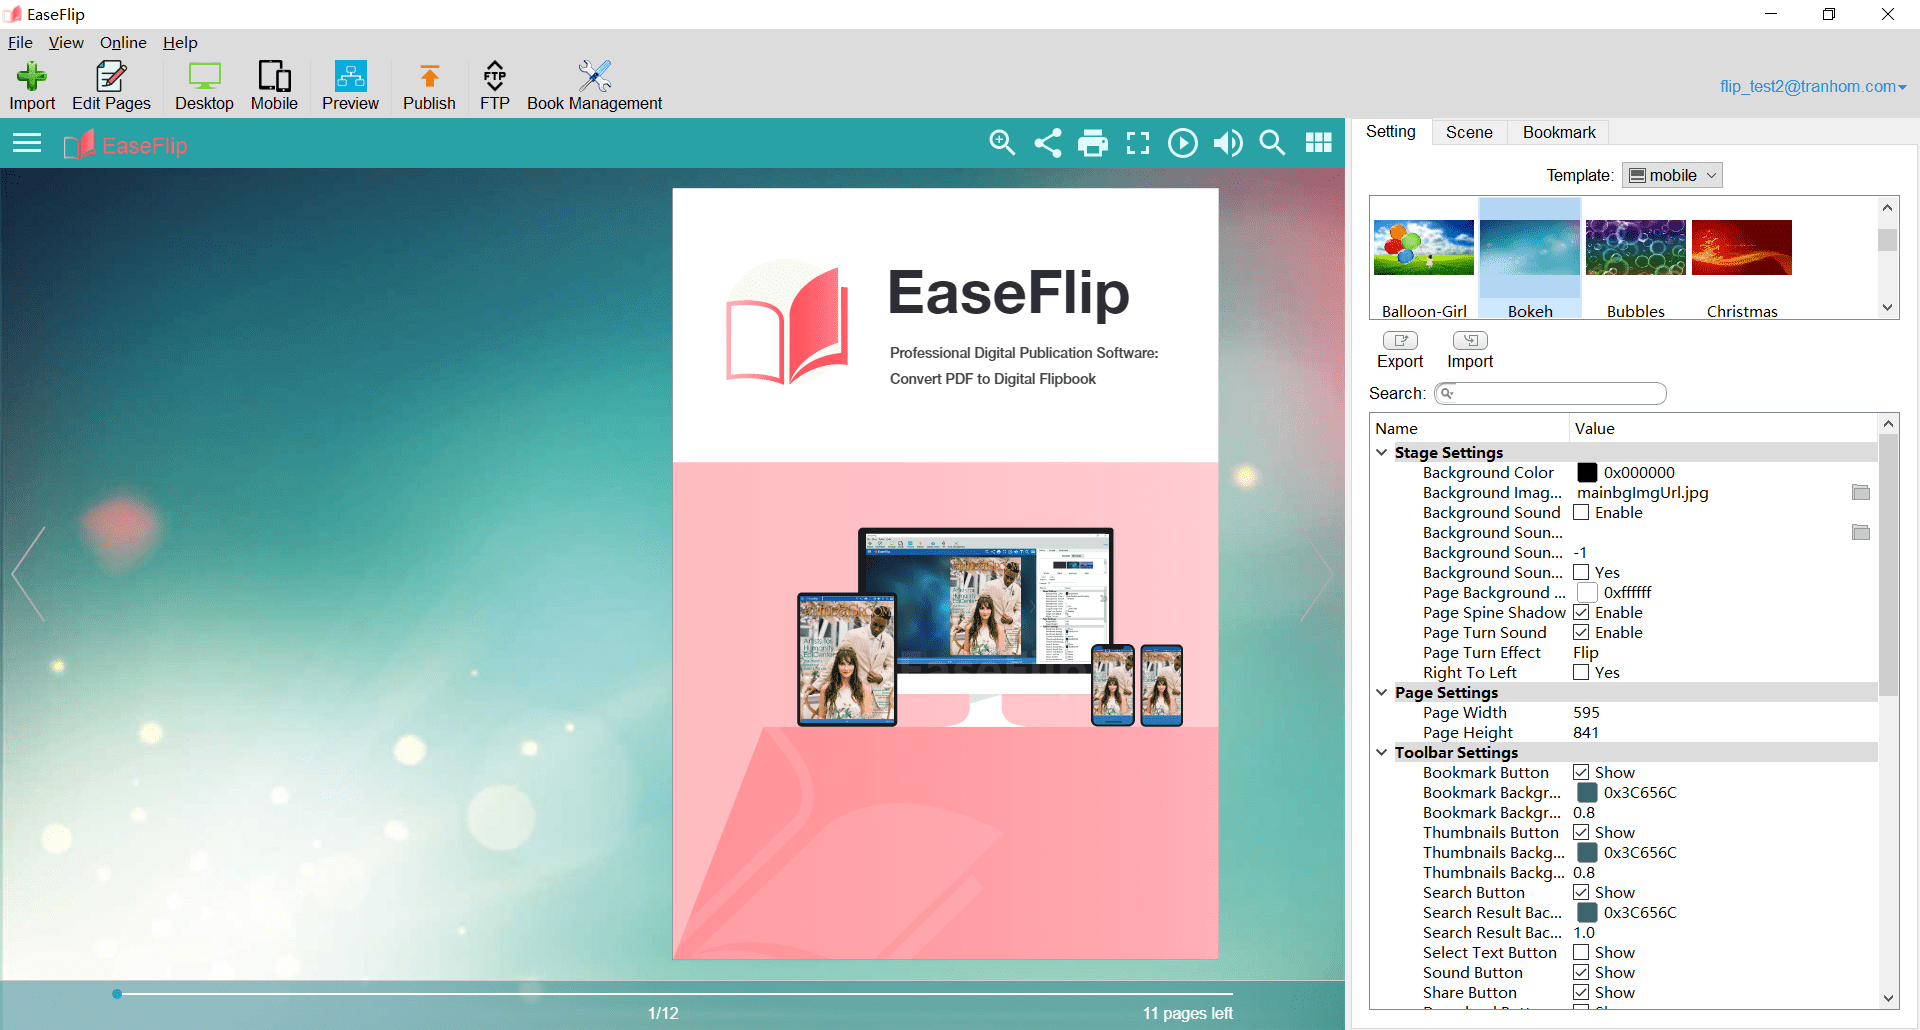Open the print icon in the viewer toolbar
Screen dimensions: 1920x1030
pyautogui.click(x=1092, y=143)
